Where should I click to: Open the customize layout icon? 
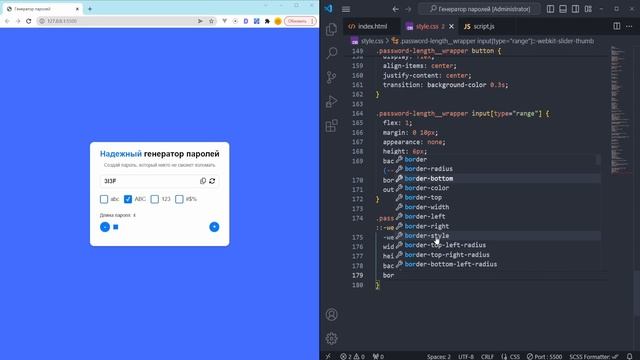[588, 9]
